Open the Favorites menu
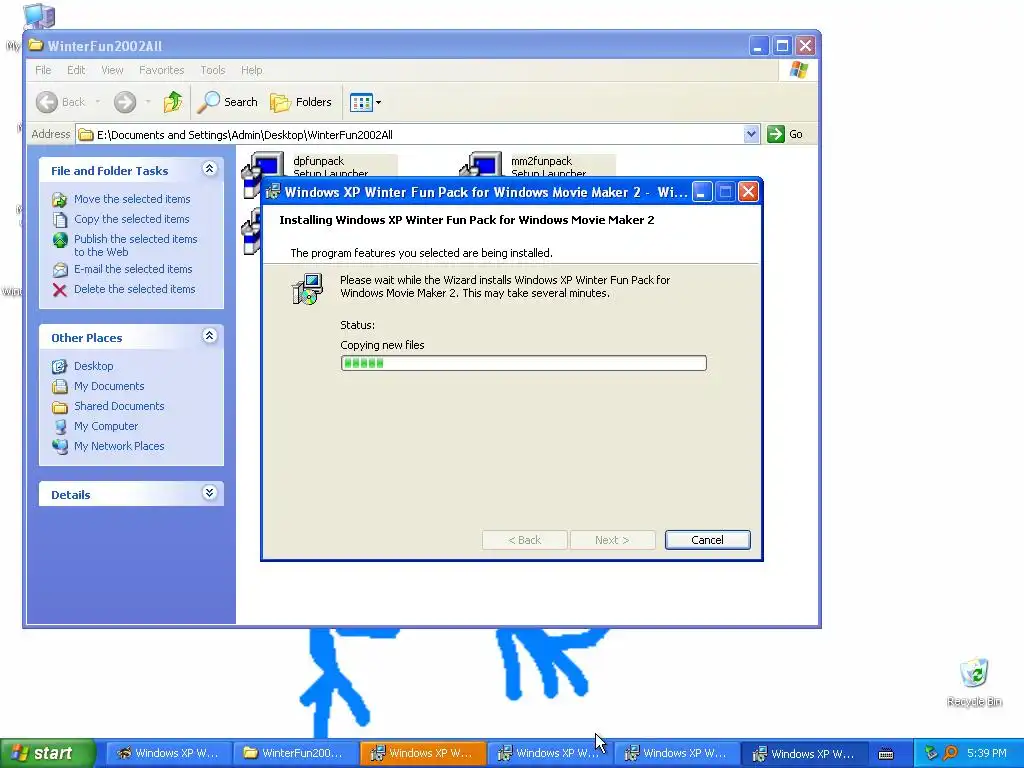The image size is (1024, 768). pyautogui.click(x=161, y=70)
